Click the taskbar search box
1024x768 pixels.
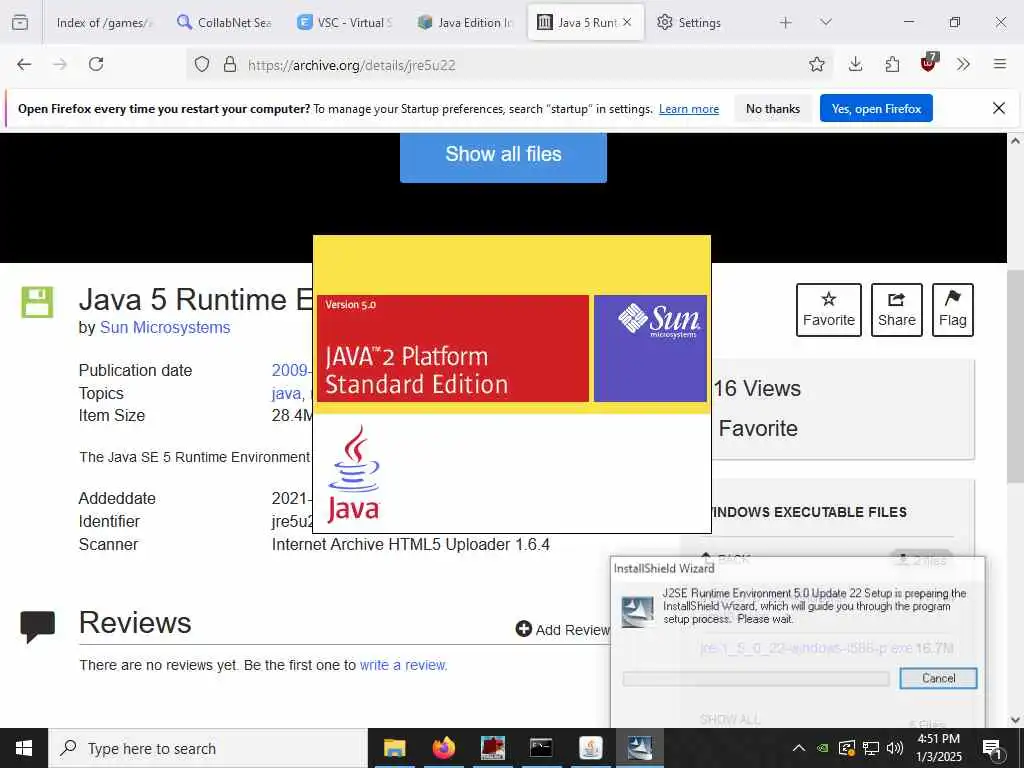[208, 748]
